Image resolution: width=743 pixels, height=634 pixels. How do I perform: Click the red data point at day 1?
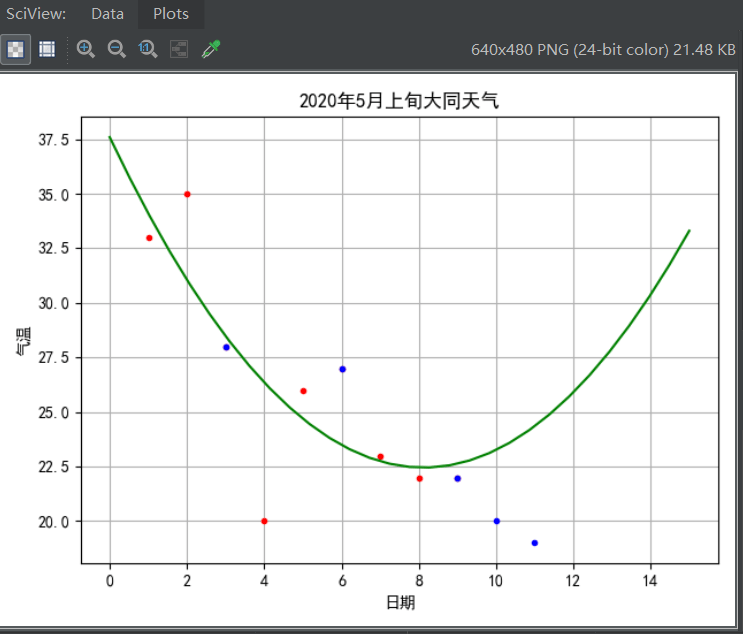point(149,238)
